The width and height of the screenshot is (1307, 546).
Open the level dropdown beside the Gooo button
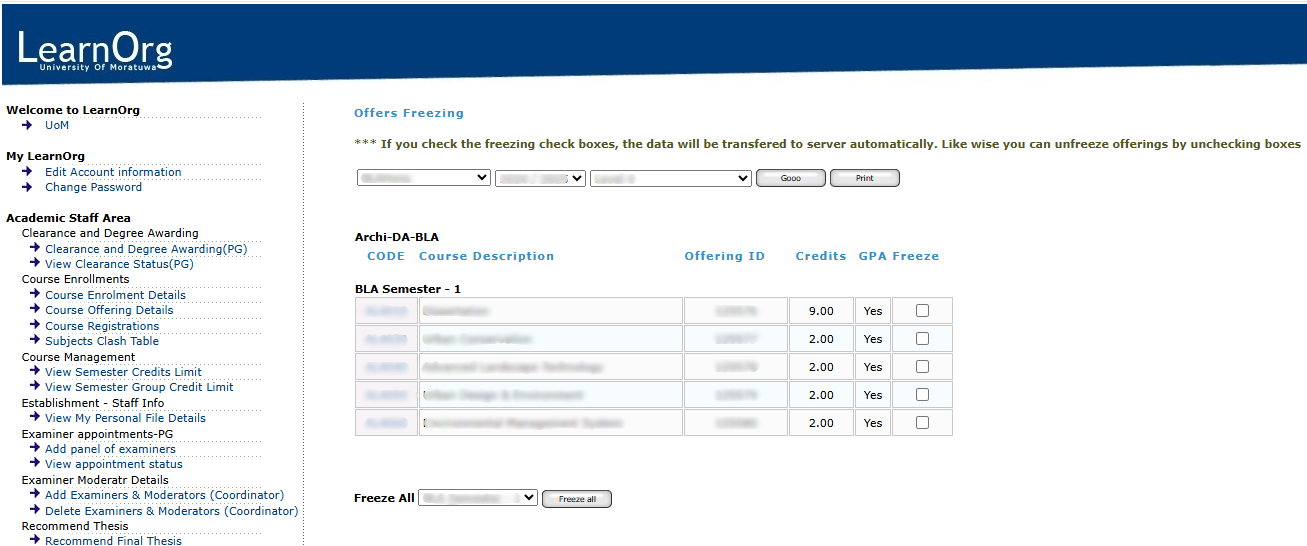tap(671, 178)
